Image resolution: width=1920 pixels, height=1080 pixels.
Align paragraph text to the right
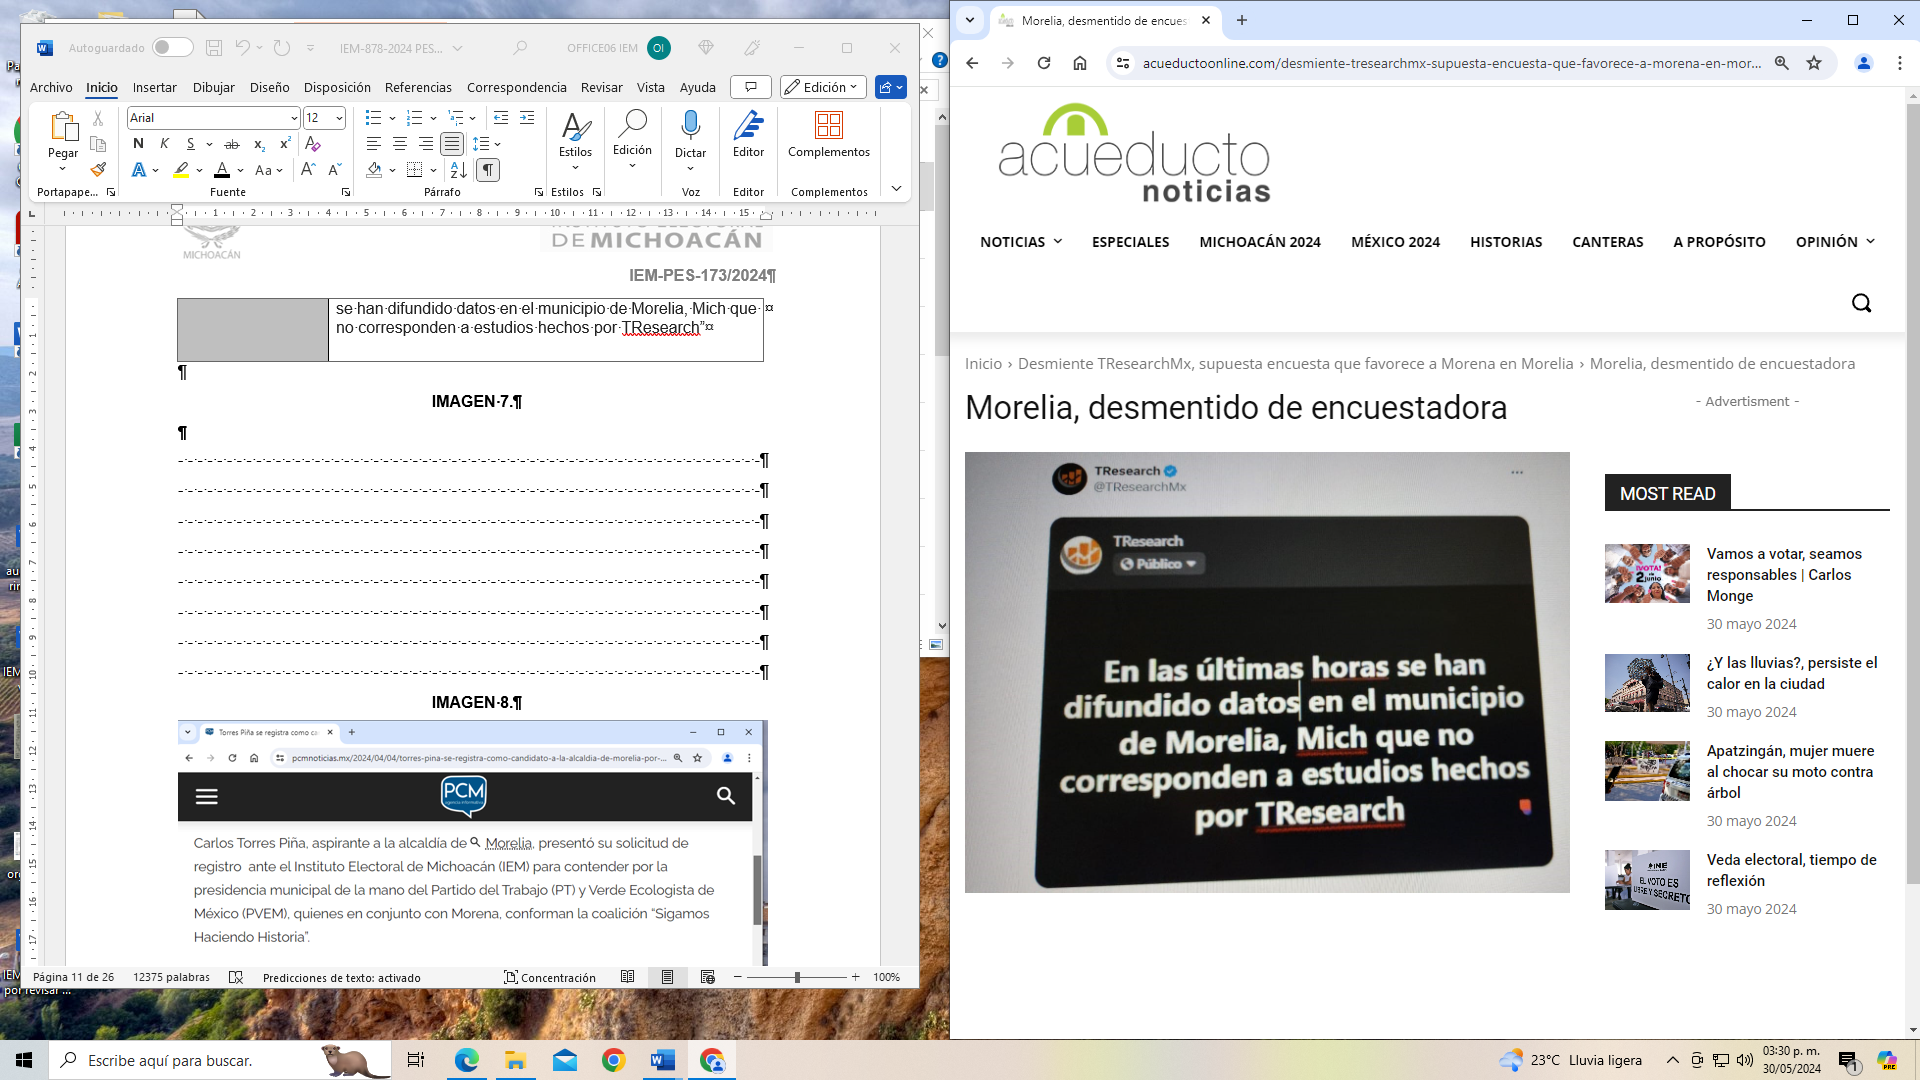coord(426,144)
